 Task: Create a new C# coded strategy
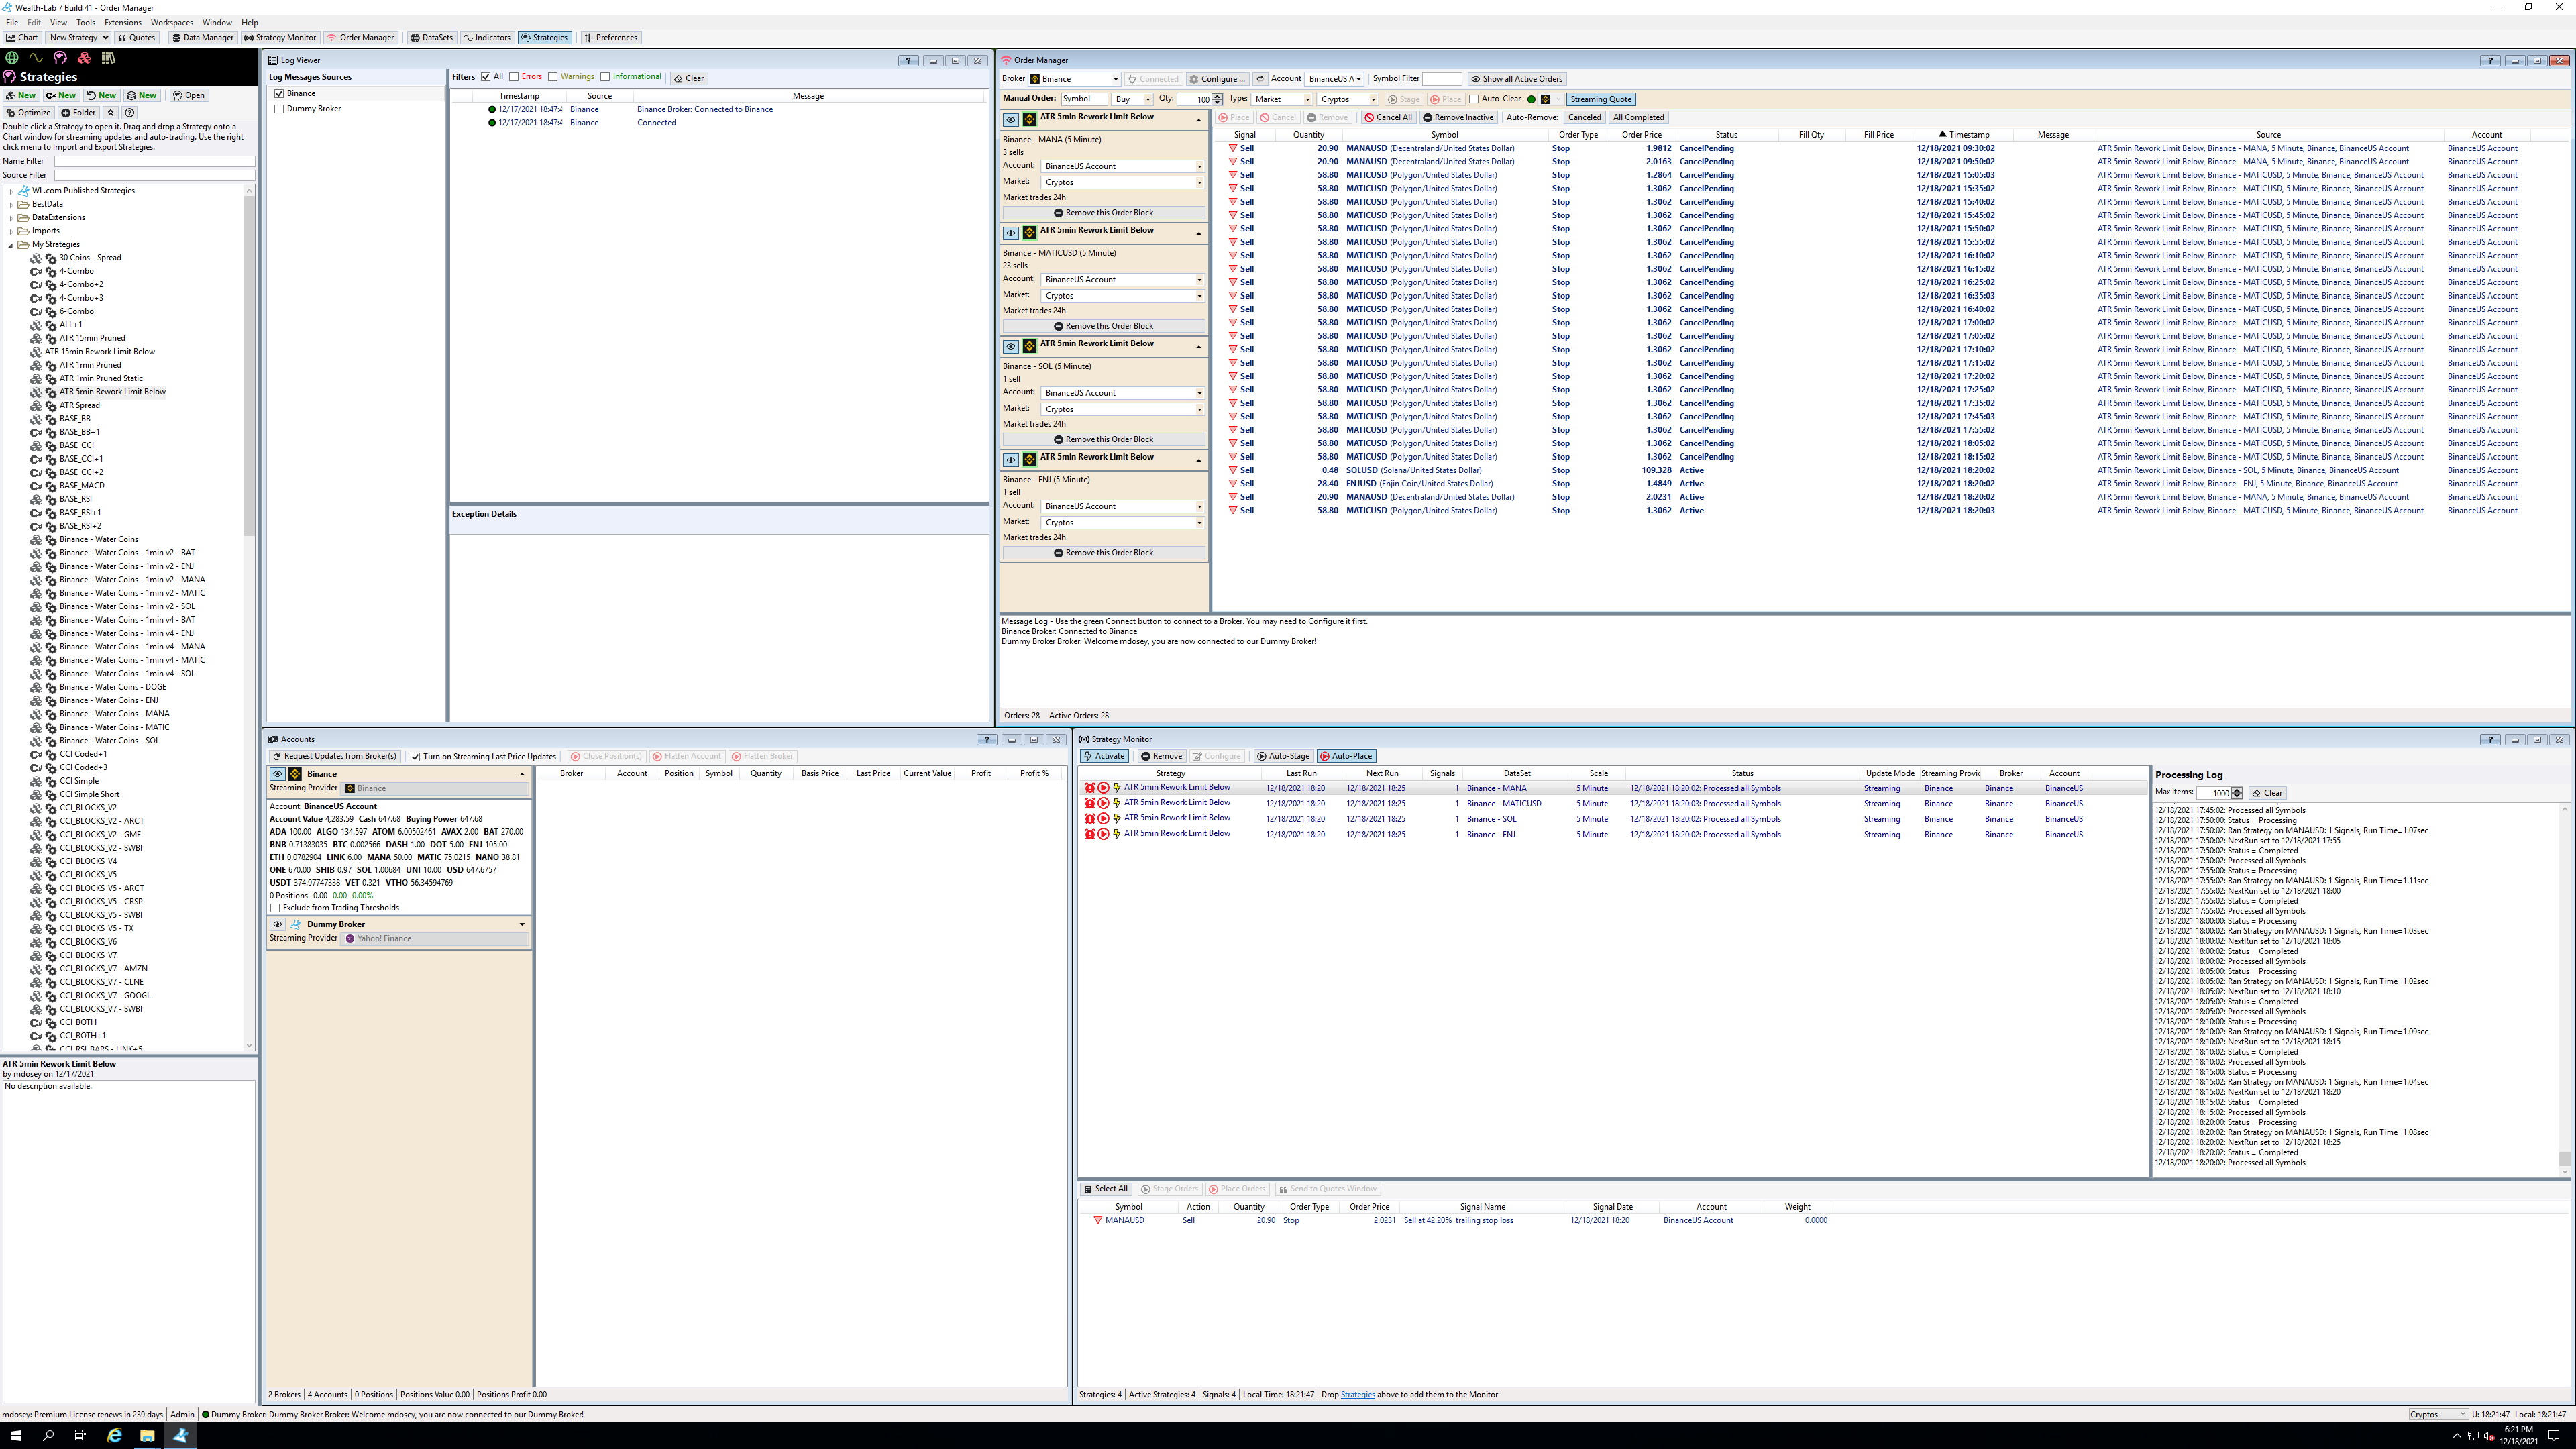(61, 95)
